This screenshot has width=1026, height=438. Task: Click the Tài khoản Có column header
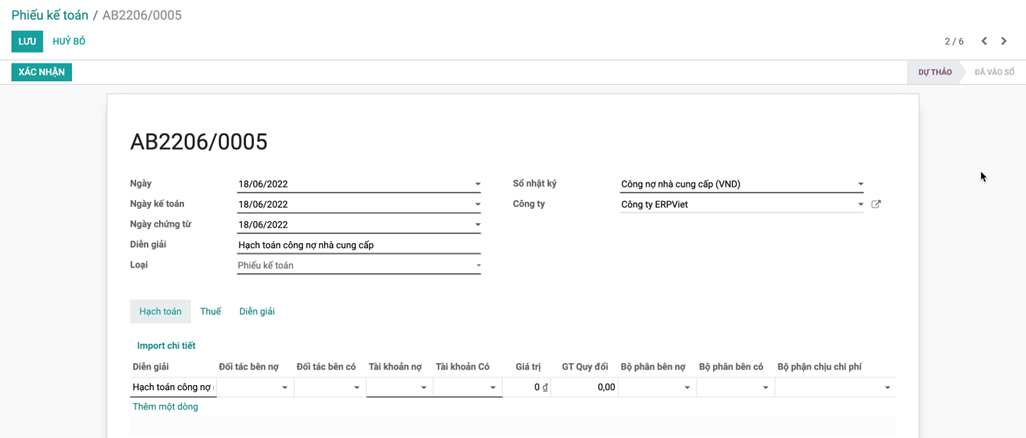pos(463,367)
